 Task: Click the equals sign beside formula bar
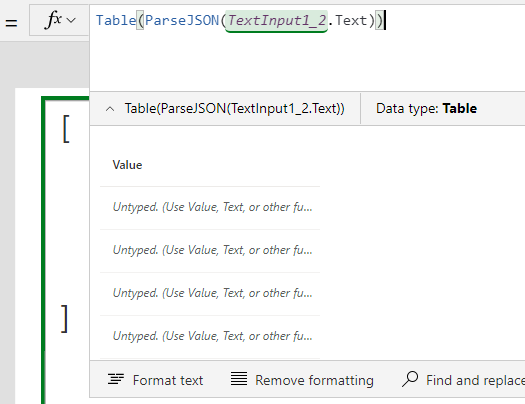coord(11,23)
